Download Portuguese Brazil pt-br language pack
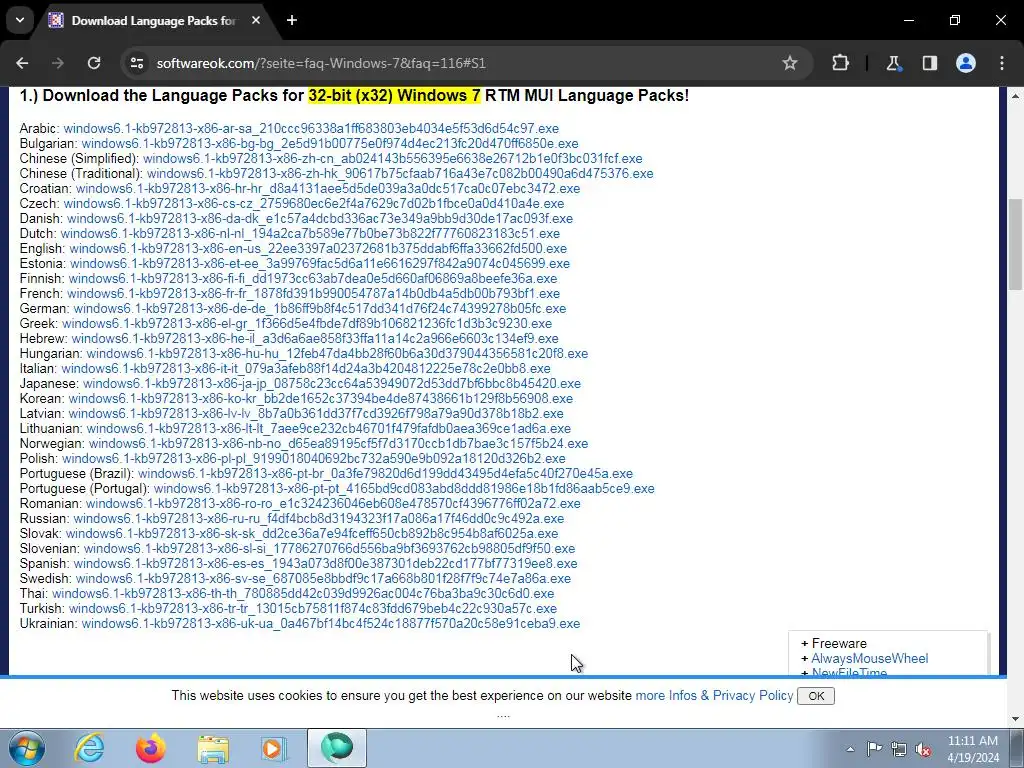This screenshot has width=1024, height=768. (x=385, y=474)
